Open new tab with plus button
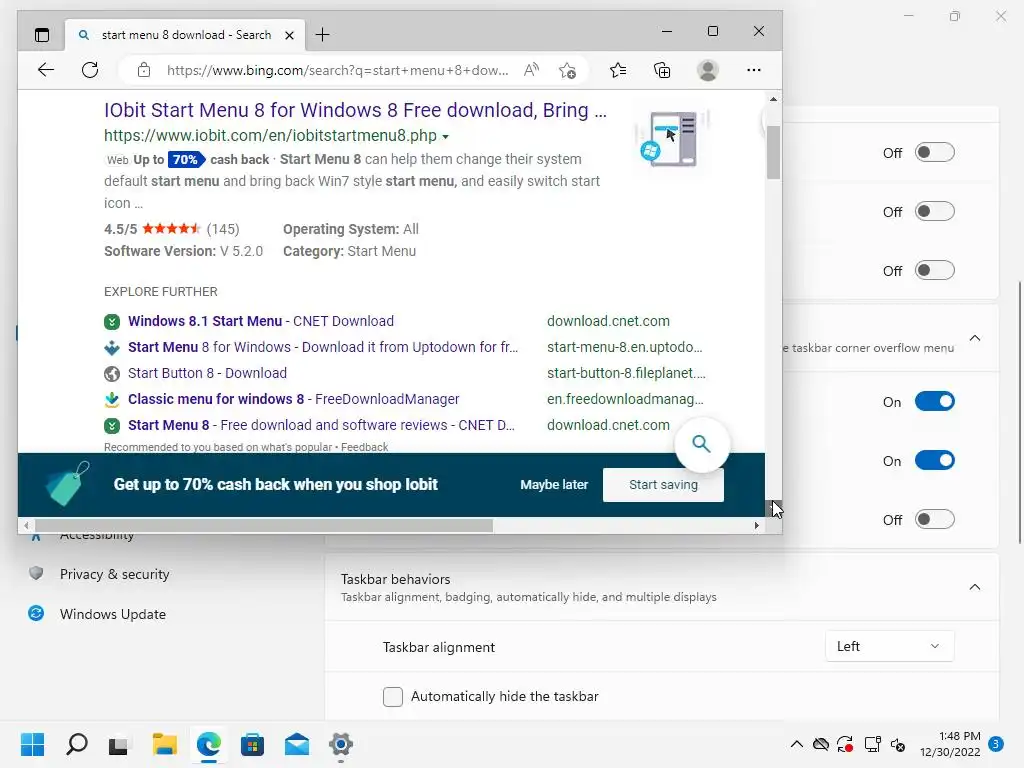Viewport: 1024px width, 768px height. [323, 35]
